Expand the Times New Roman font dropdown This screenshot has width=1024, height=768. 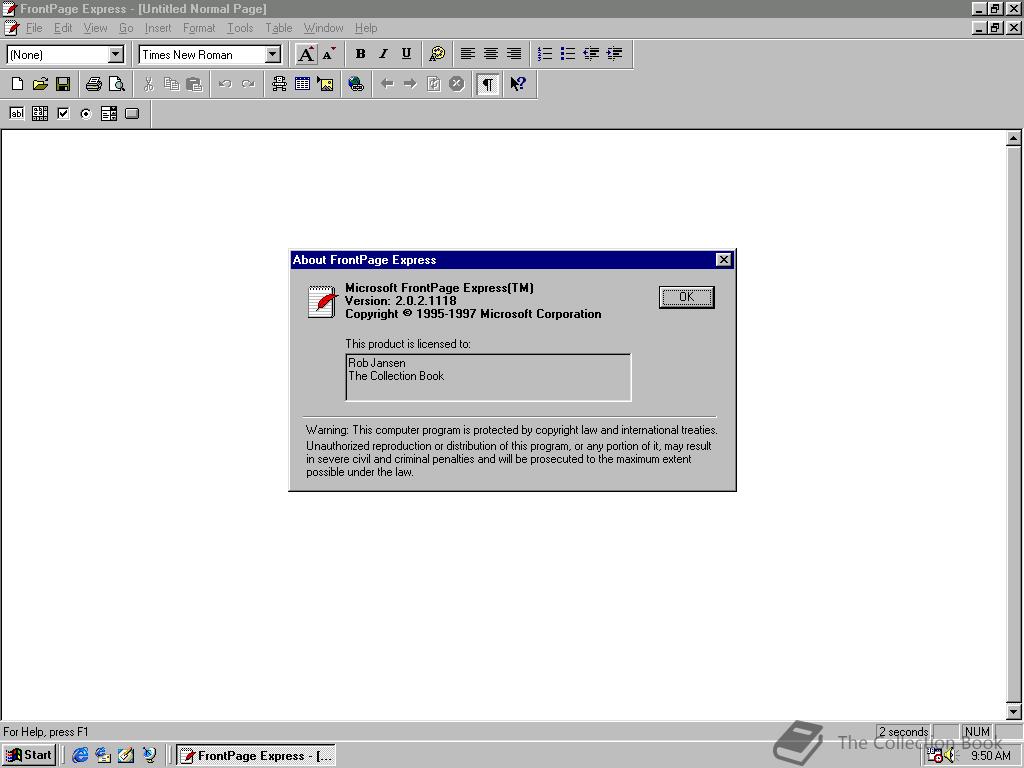click(273, 54)
